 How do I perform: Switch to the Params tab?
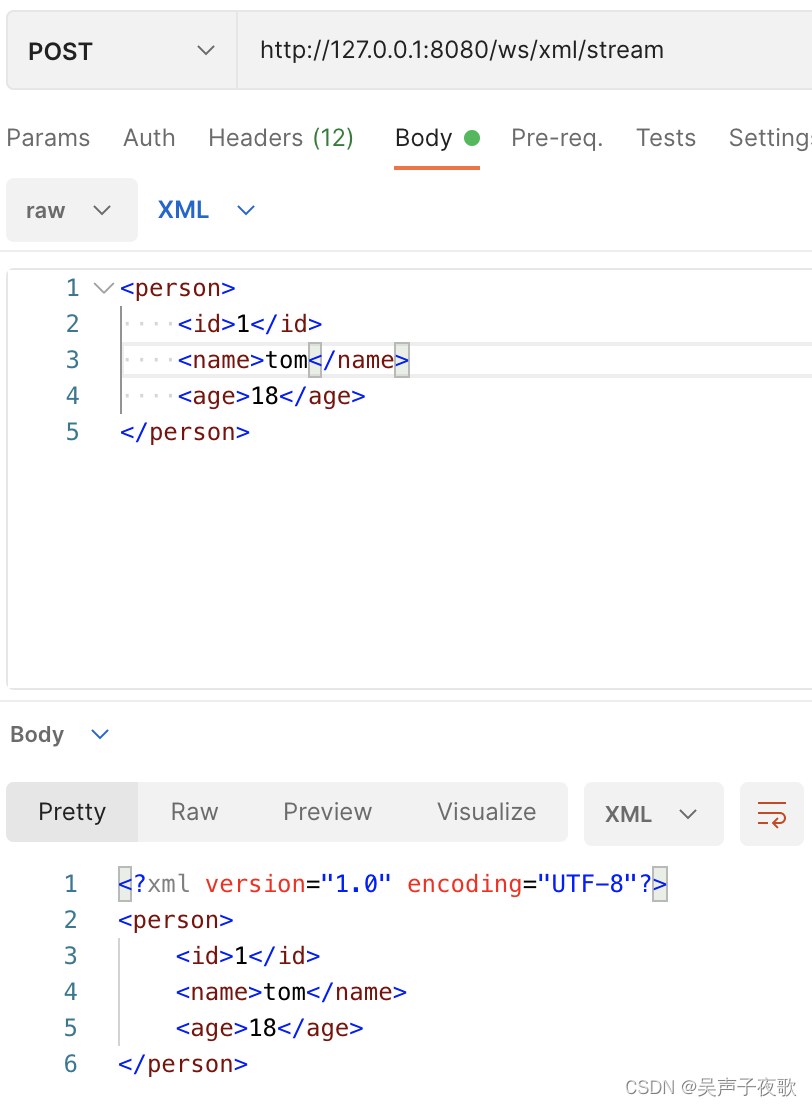pyautogui.click(x=48, y=138)
